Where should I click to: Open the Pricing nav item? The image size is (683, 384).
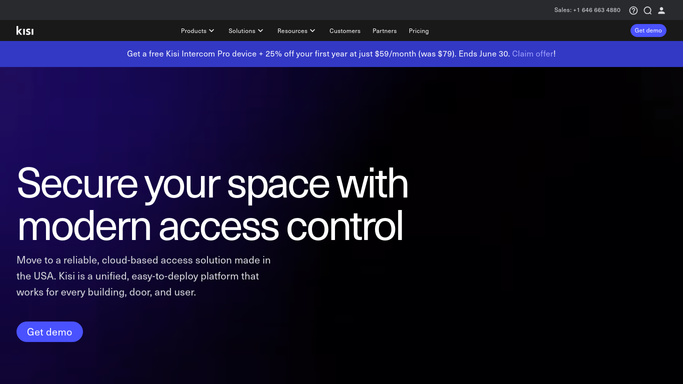(x=419, y=31)
